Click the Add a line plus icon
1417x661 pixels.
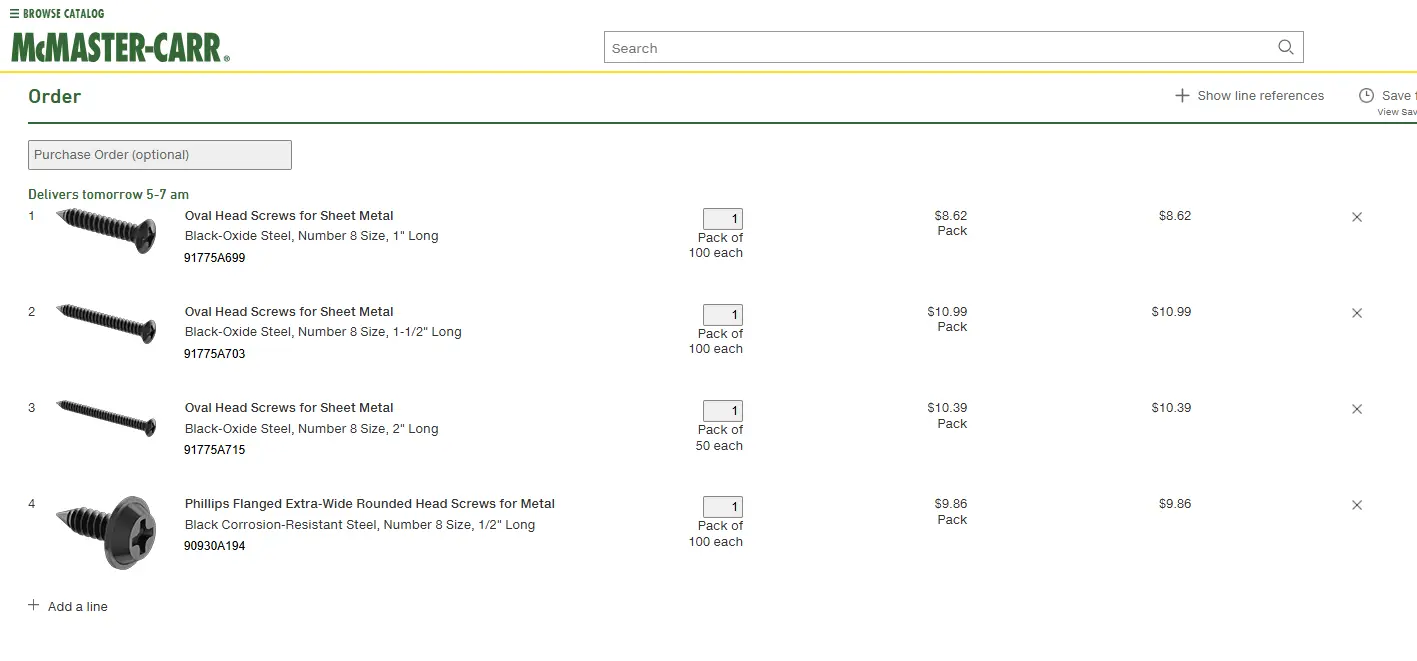[34, 605]
